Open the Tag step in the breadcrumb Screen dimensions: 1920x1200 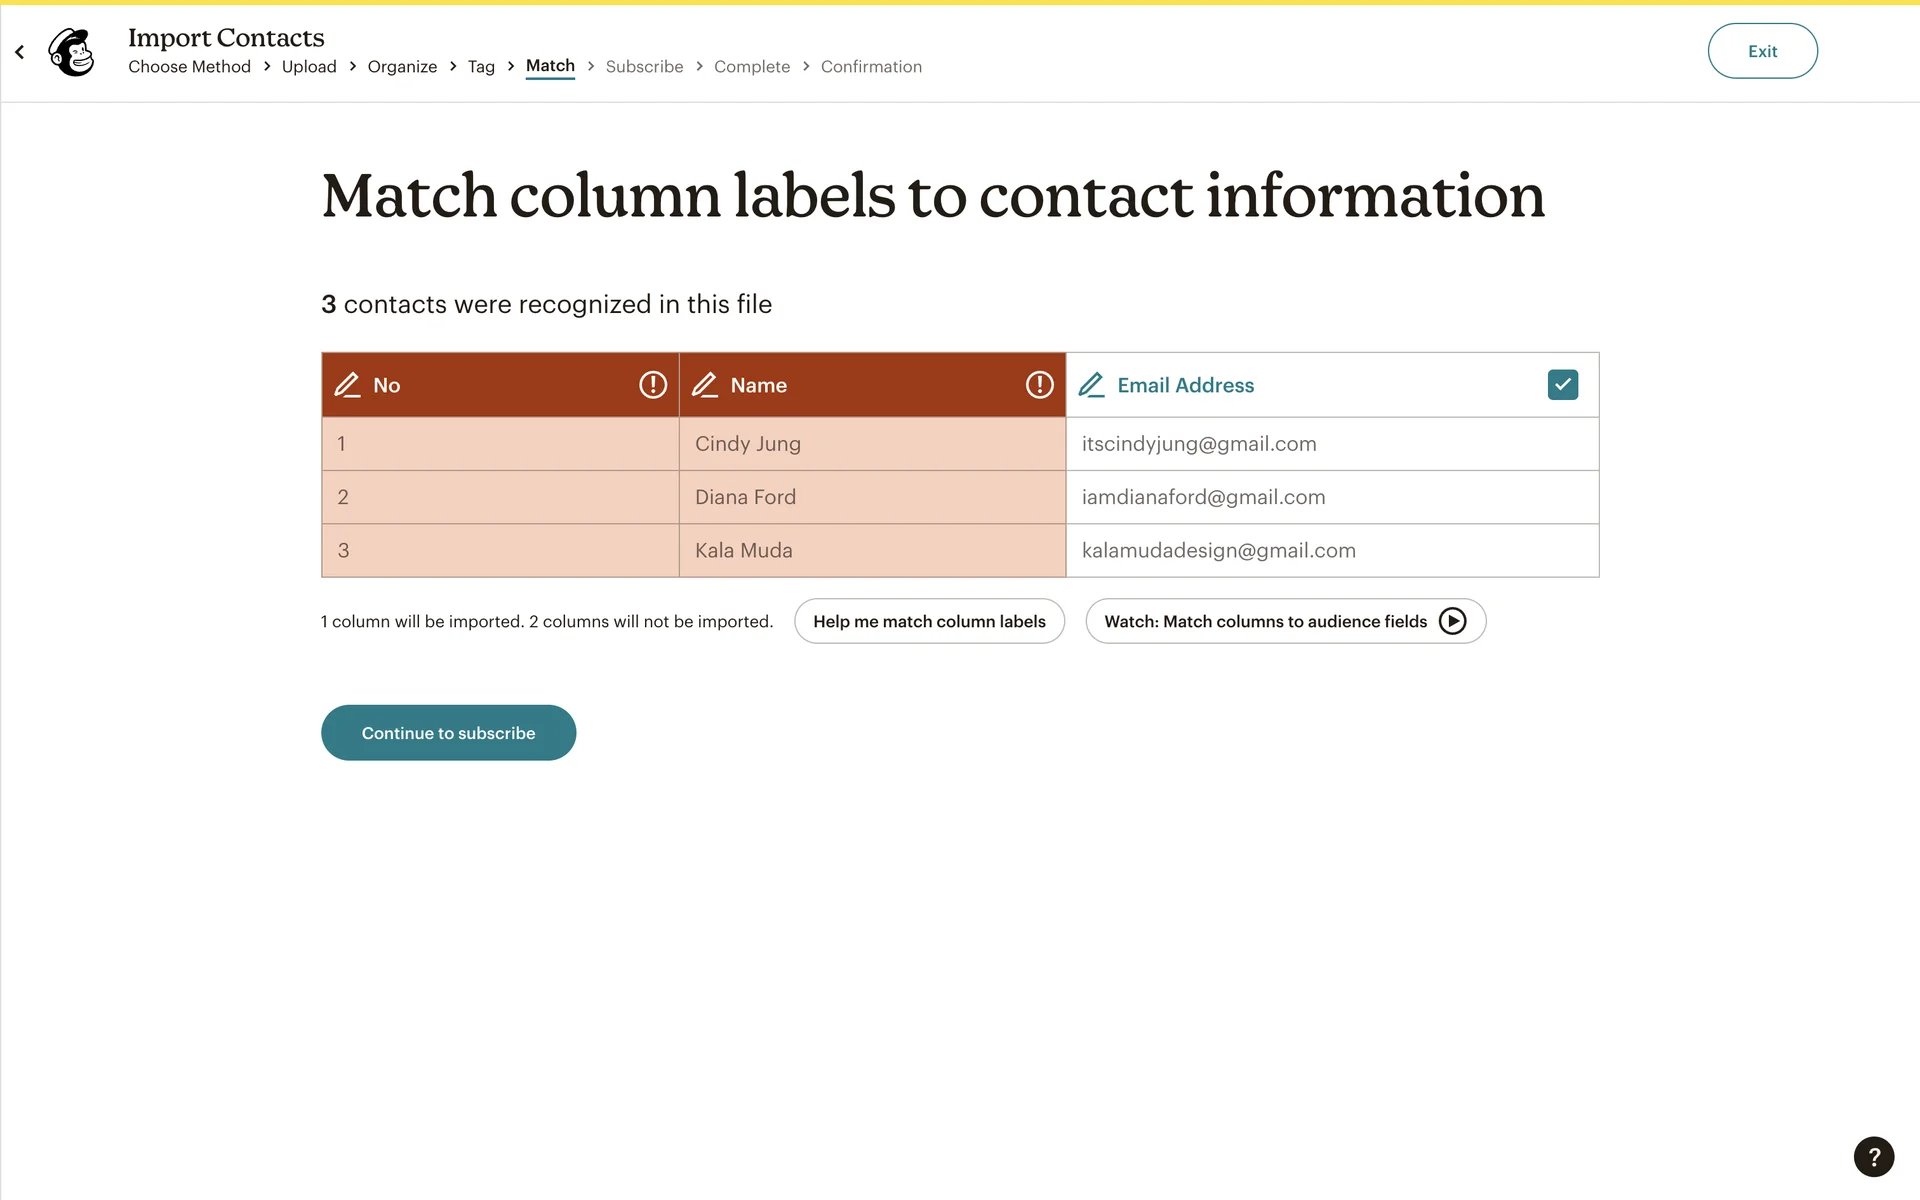(481, 67)
